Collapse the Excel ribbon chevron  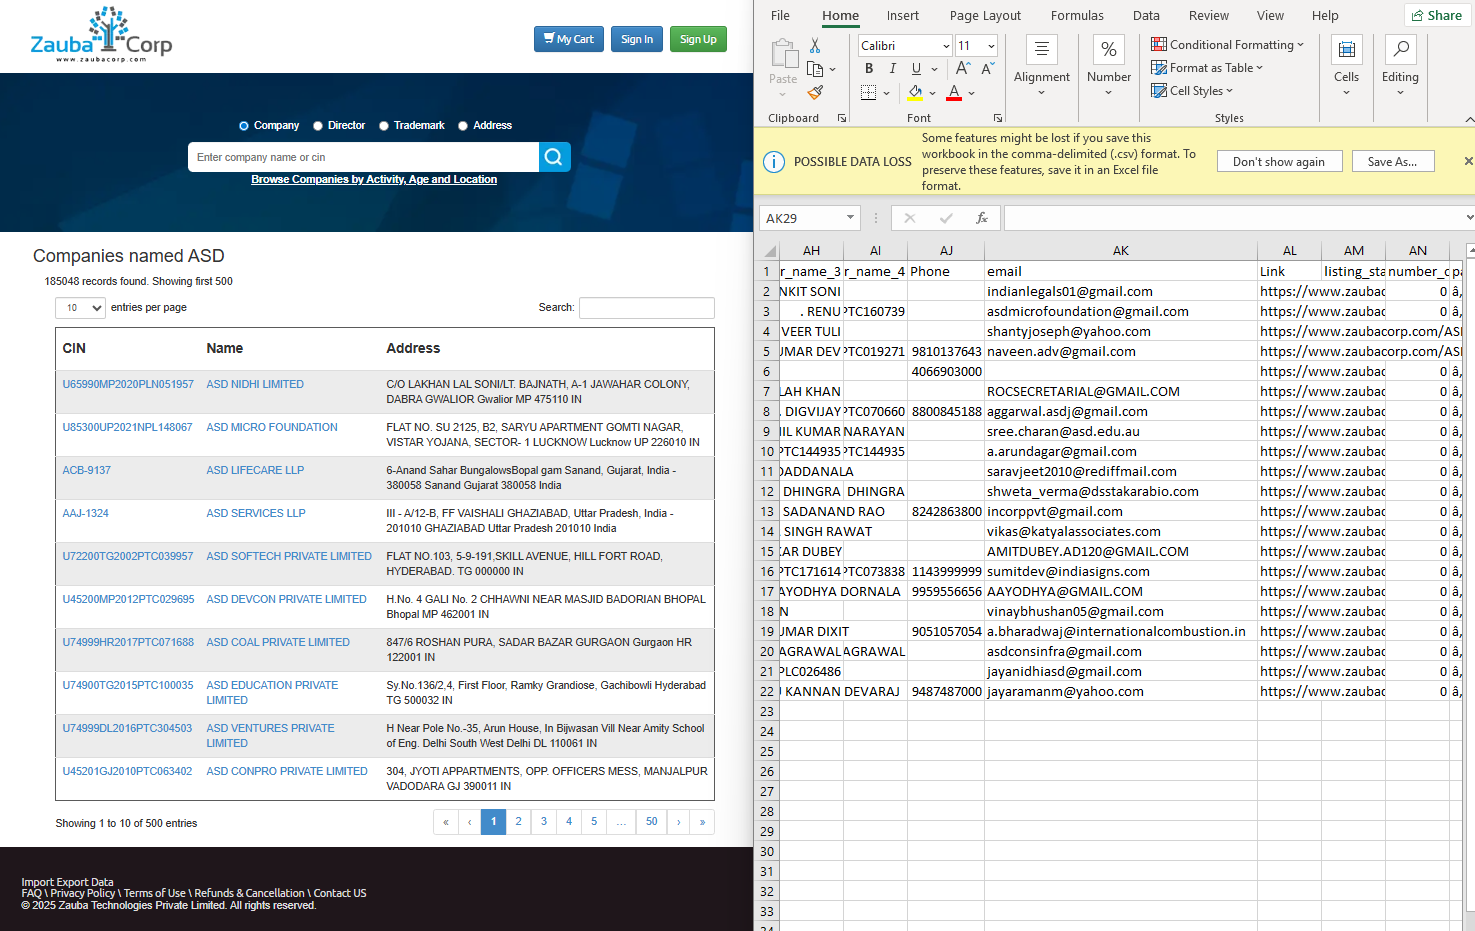tap(1469, 119)
